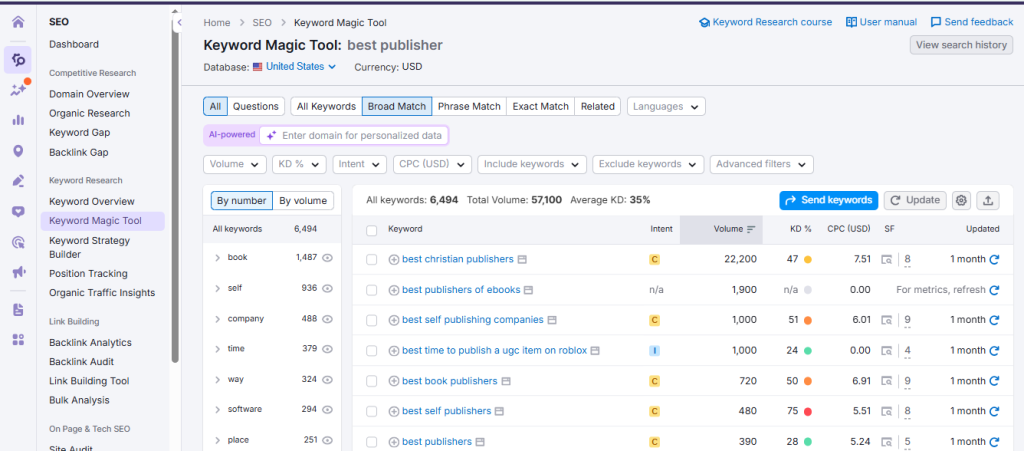The width and height of the screenshot is (1024, 451).
Task: Select the Questions tab
Action: (x=256, y=106)
